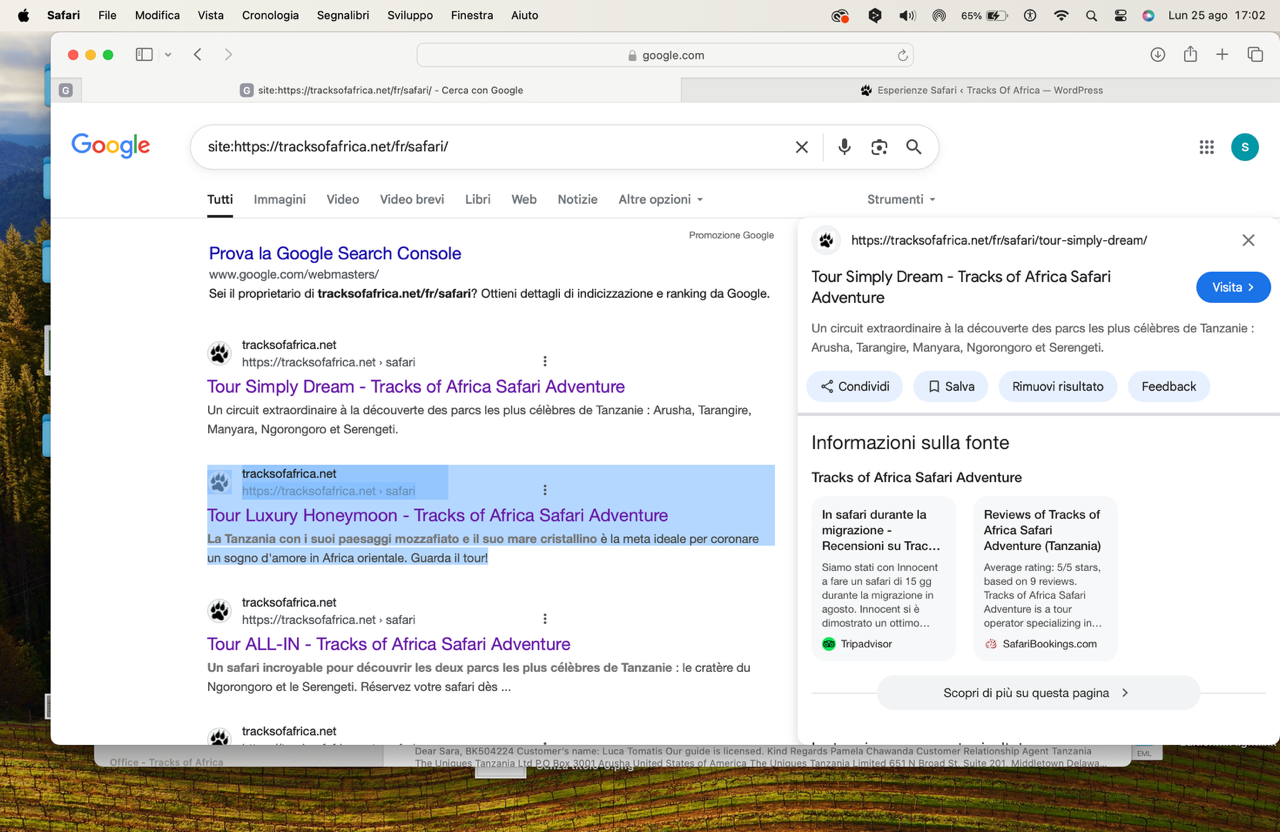1280x832 pixels.
Task: Click the pinned Google tab icon
Action: click(x=66, y=90)
